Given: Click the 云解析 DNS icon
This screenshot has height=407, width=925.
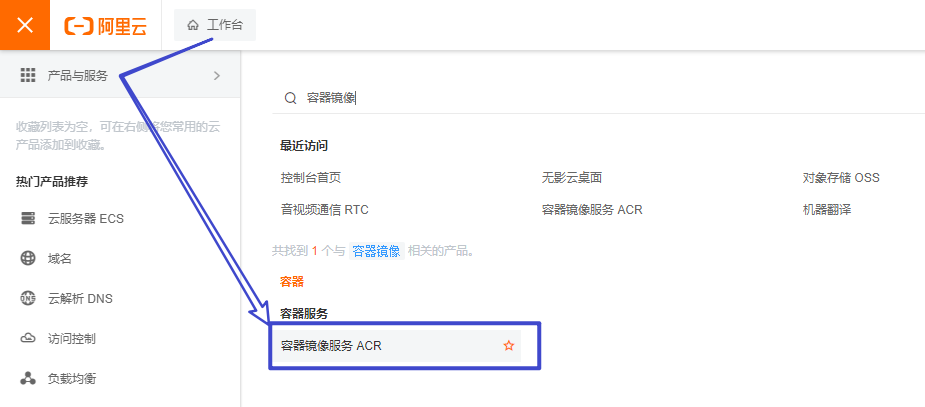Looking at the screenshot, I should 28,298.
